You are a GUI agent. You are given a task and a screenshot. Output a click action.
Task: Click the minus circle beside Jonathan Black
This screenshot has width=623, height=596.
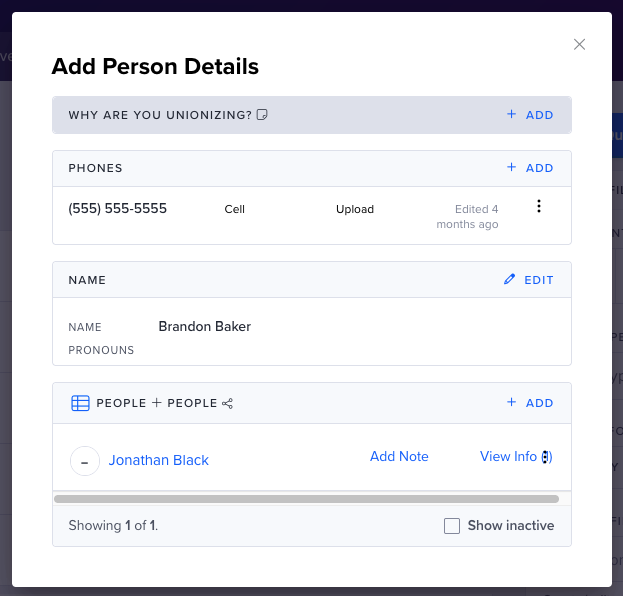(x=85, y=461)
